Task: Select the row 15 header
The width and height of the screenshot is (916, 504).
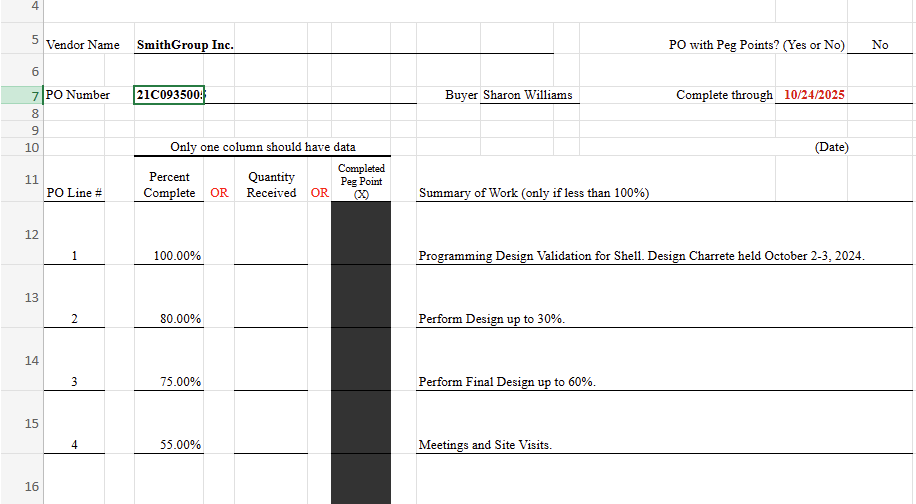Action: [x=20, y=423]
